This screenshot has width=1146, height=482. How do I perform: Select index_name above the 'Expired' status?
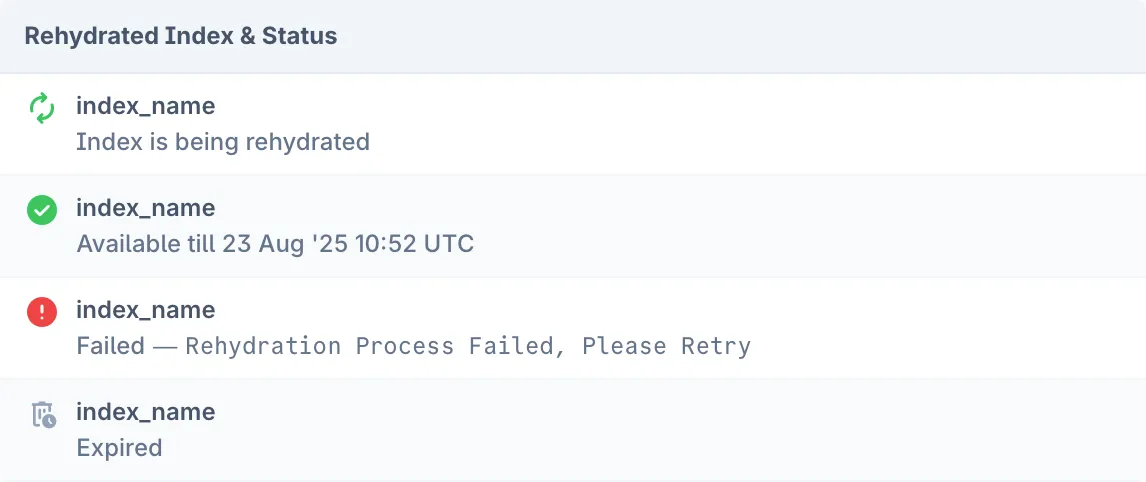[x=145, y=412]
